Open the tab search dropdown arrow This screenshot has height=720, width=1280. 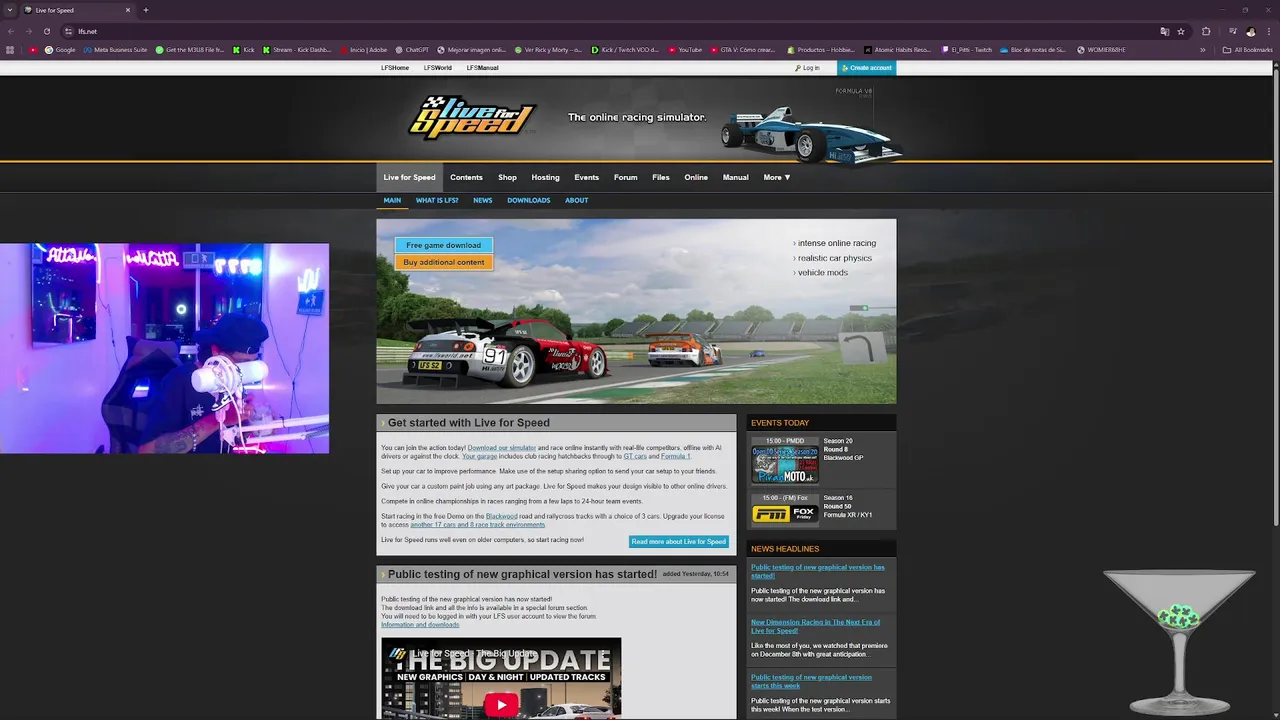click(10, 10)
